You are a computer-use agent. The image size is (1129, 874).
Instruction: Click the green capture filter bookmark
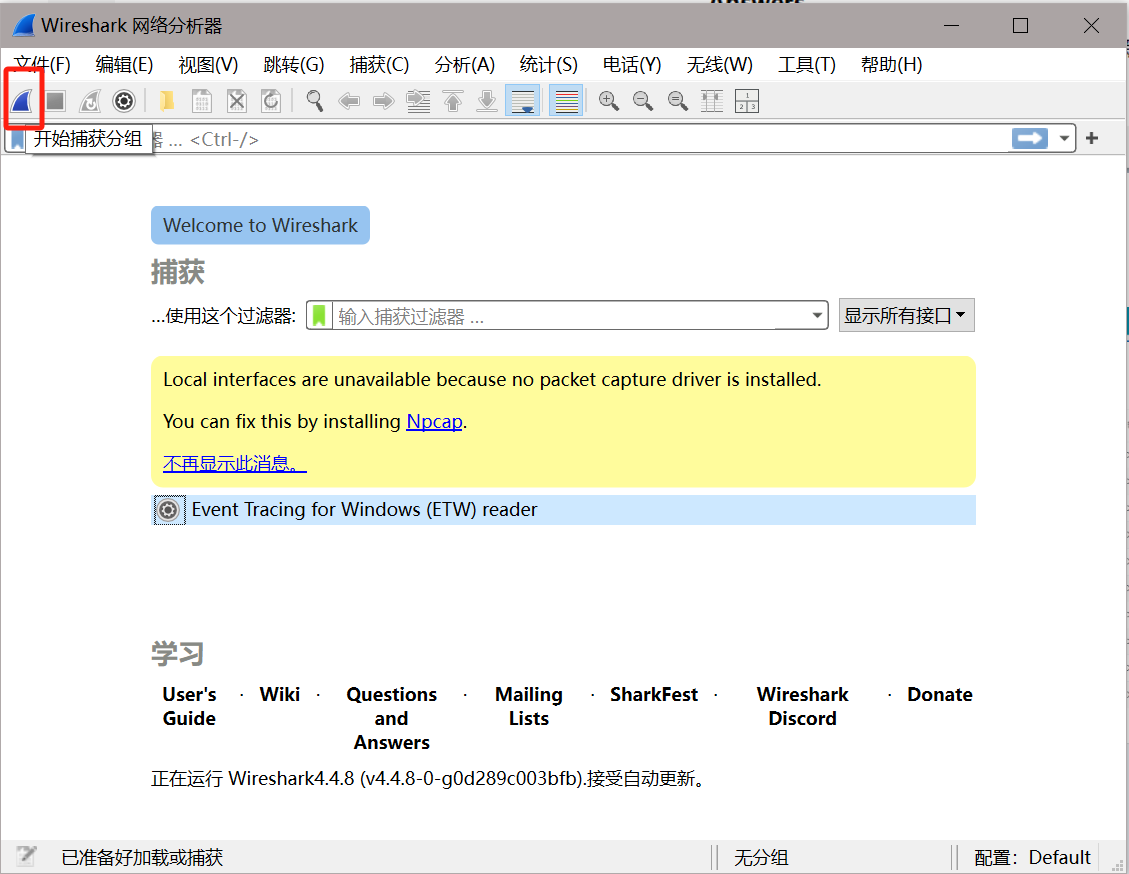click(x=319, y=315)
